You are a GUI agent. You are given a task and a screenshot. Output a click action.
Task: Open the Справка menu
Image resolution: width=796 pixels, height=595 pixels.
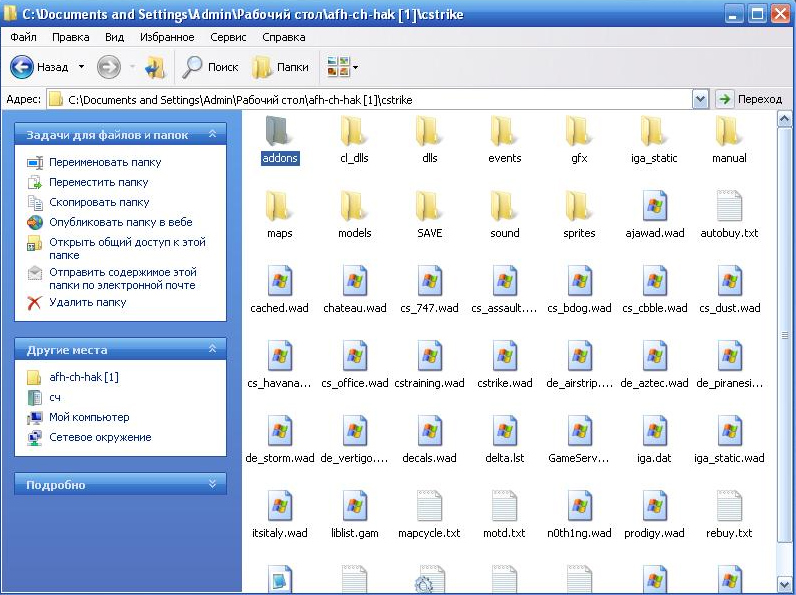[284, 37]
